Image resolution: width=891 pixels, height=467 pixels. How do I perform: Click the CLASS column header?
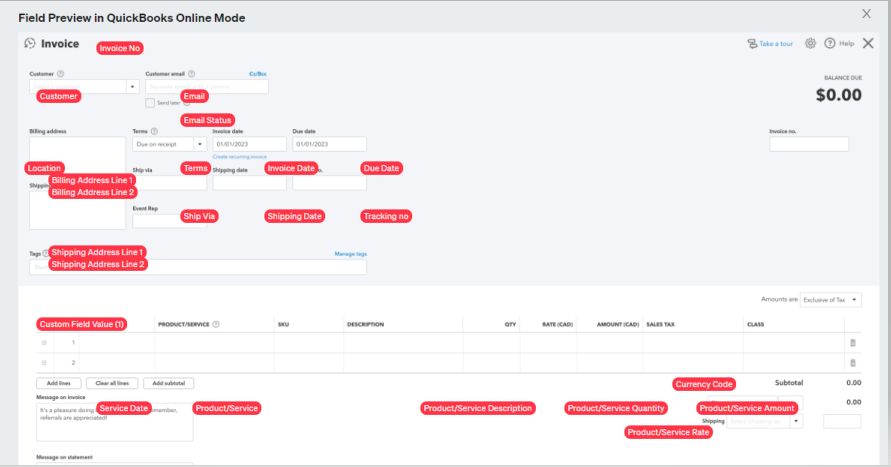tap(755, 324)
